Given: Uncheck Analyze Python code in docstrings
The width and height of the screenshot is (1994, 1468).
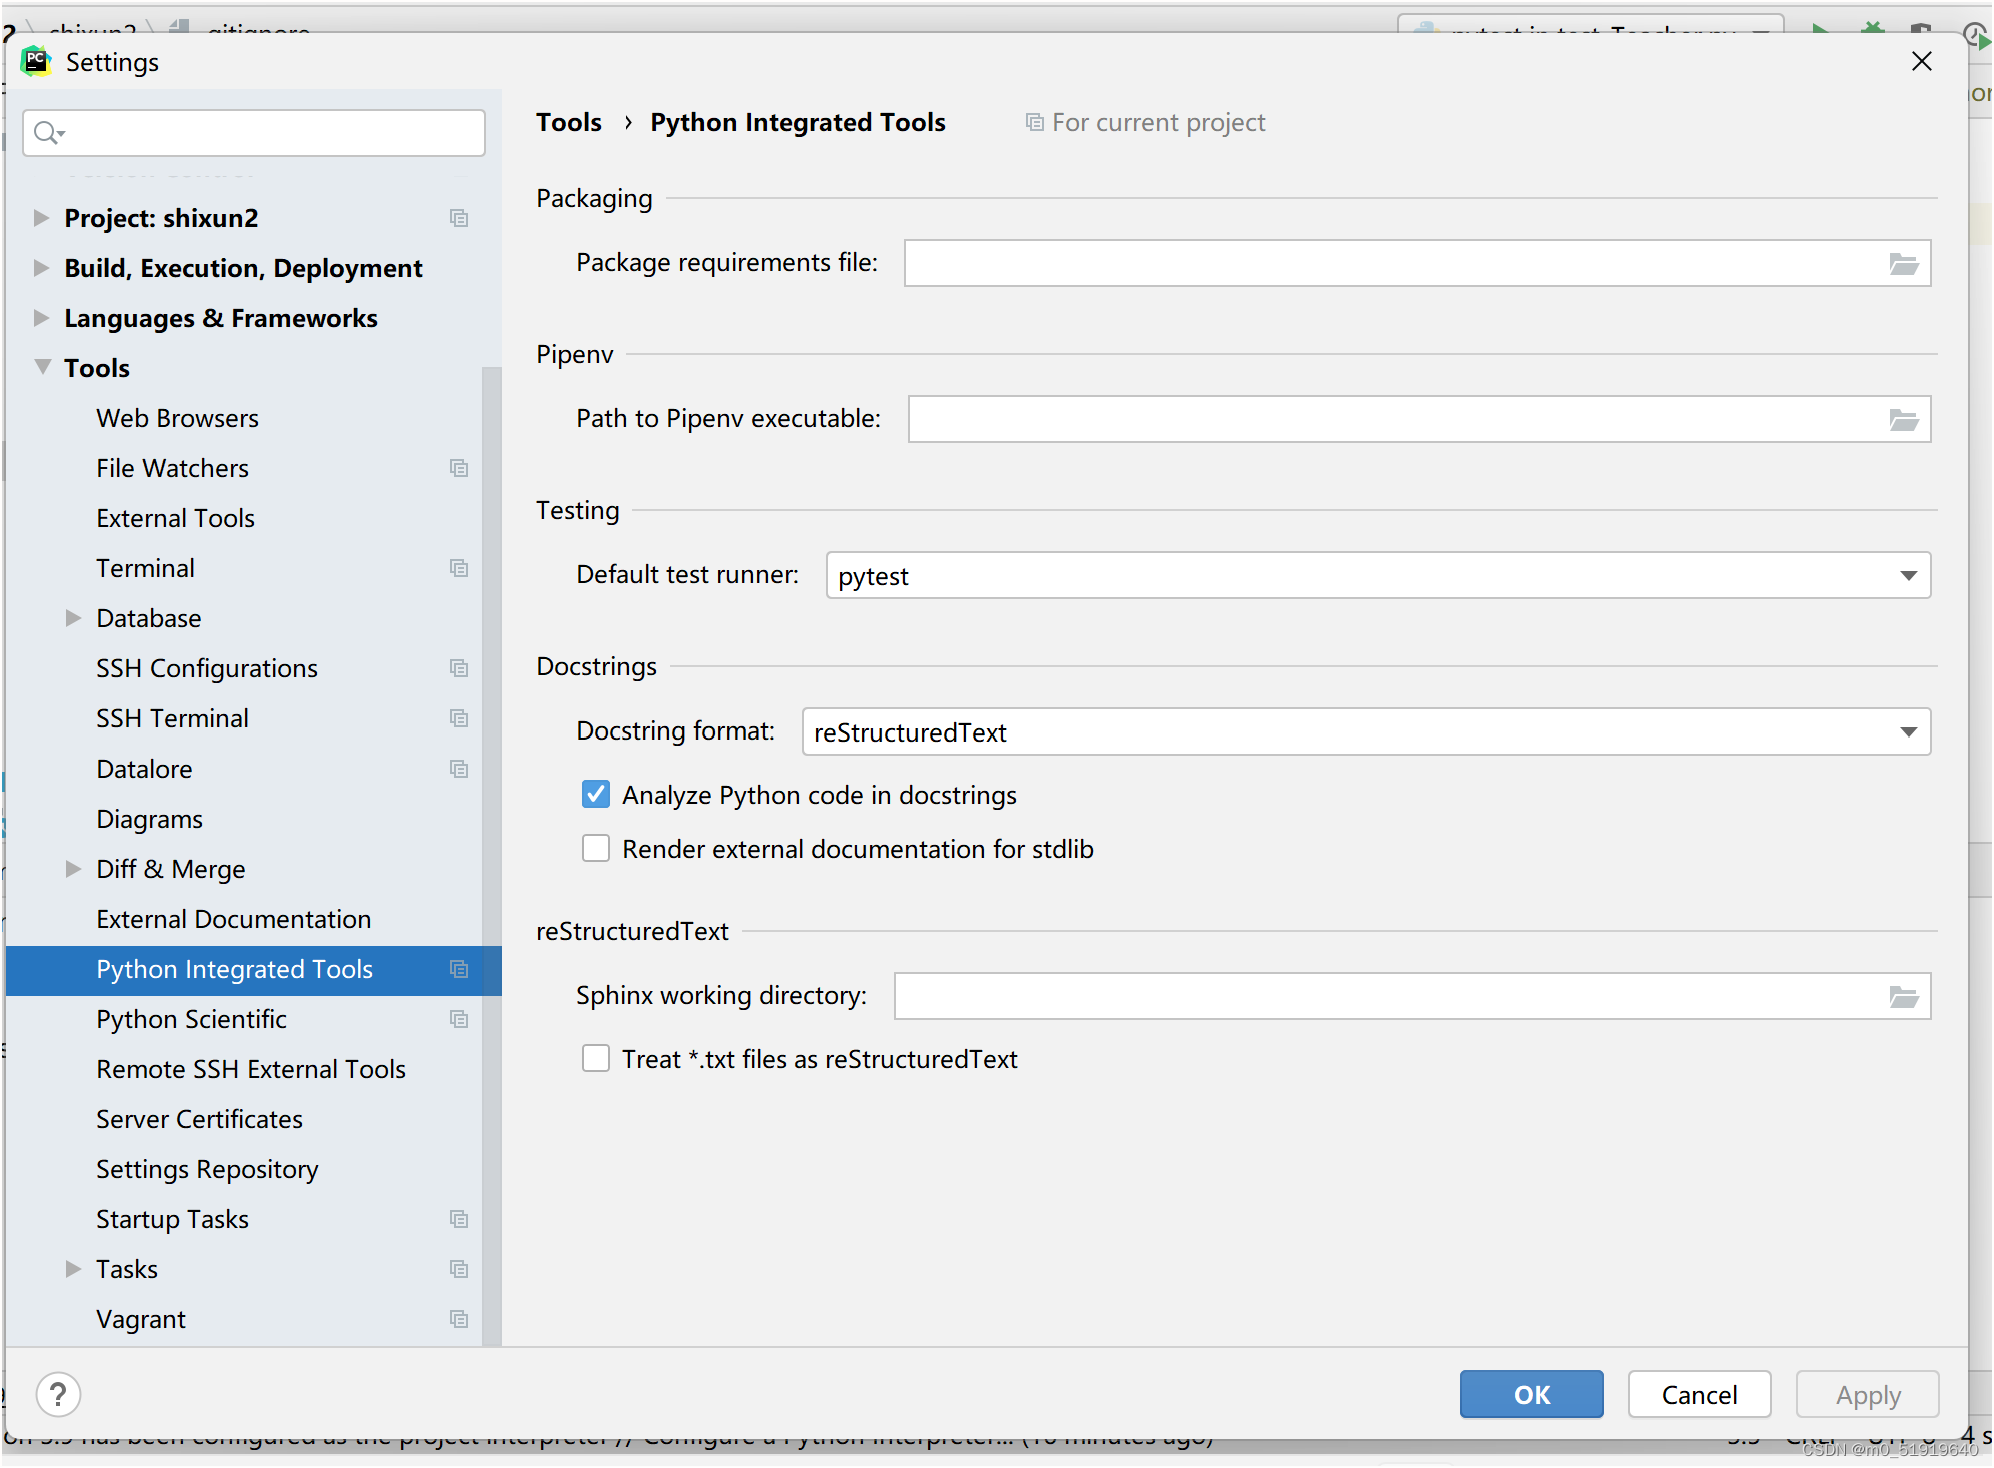Looking at the screenshot, I should click(x=596, y=795).
